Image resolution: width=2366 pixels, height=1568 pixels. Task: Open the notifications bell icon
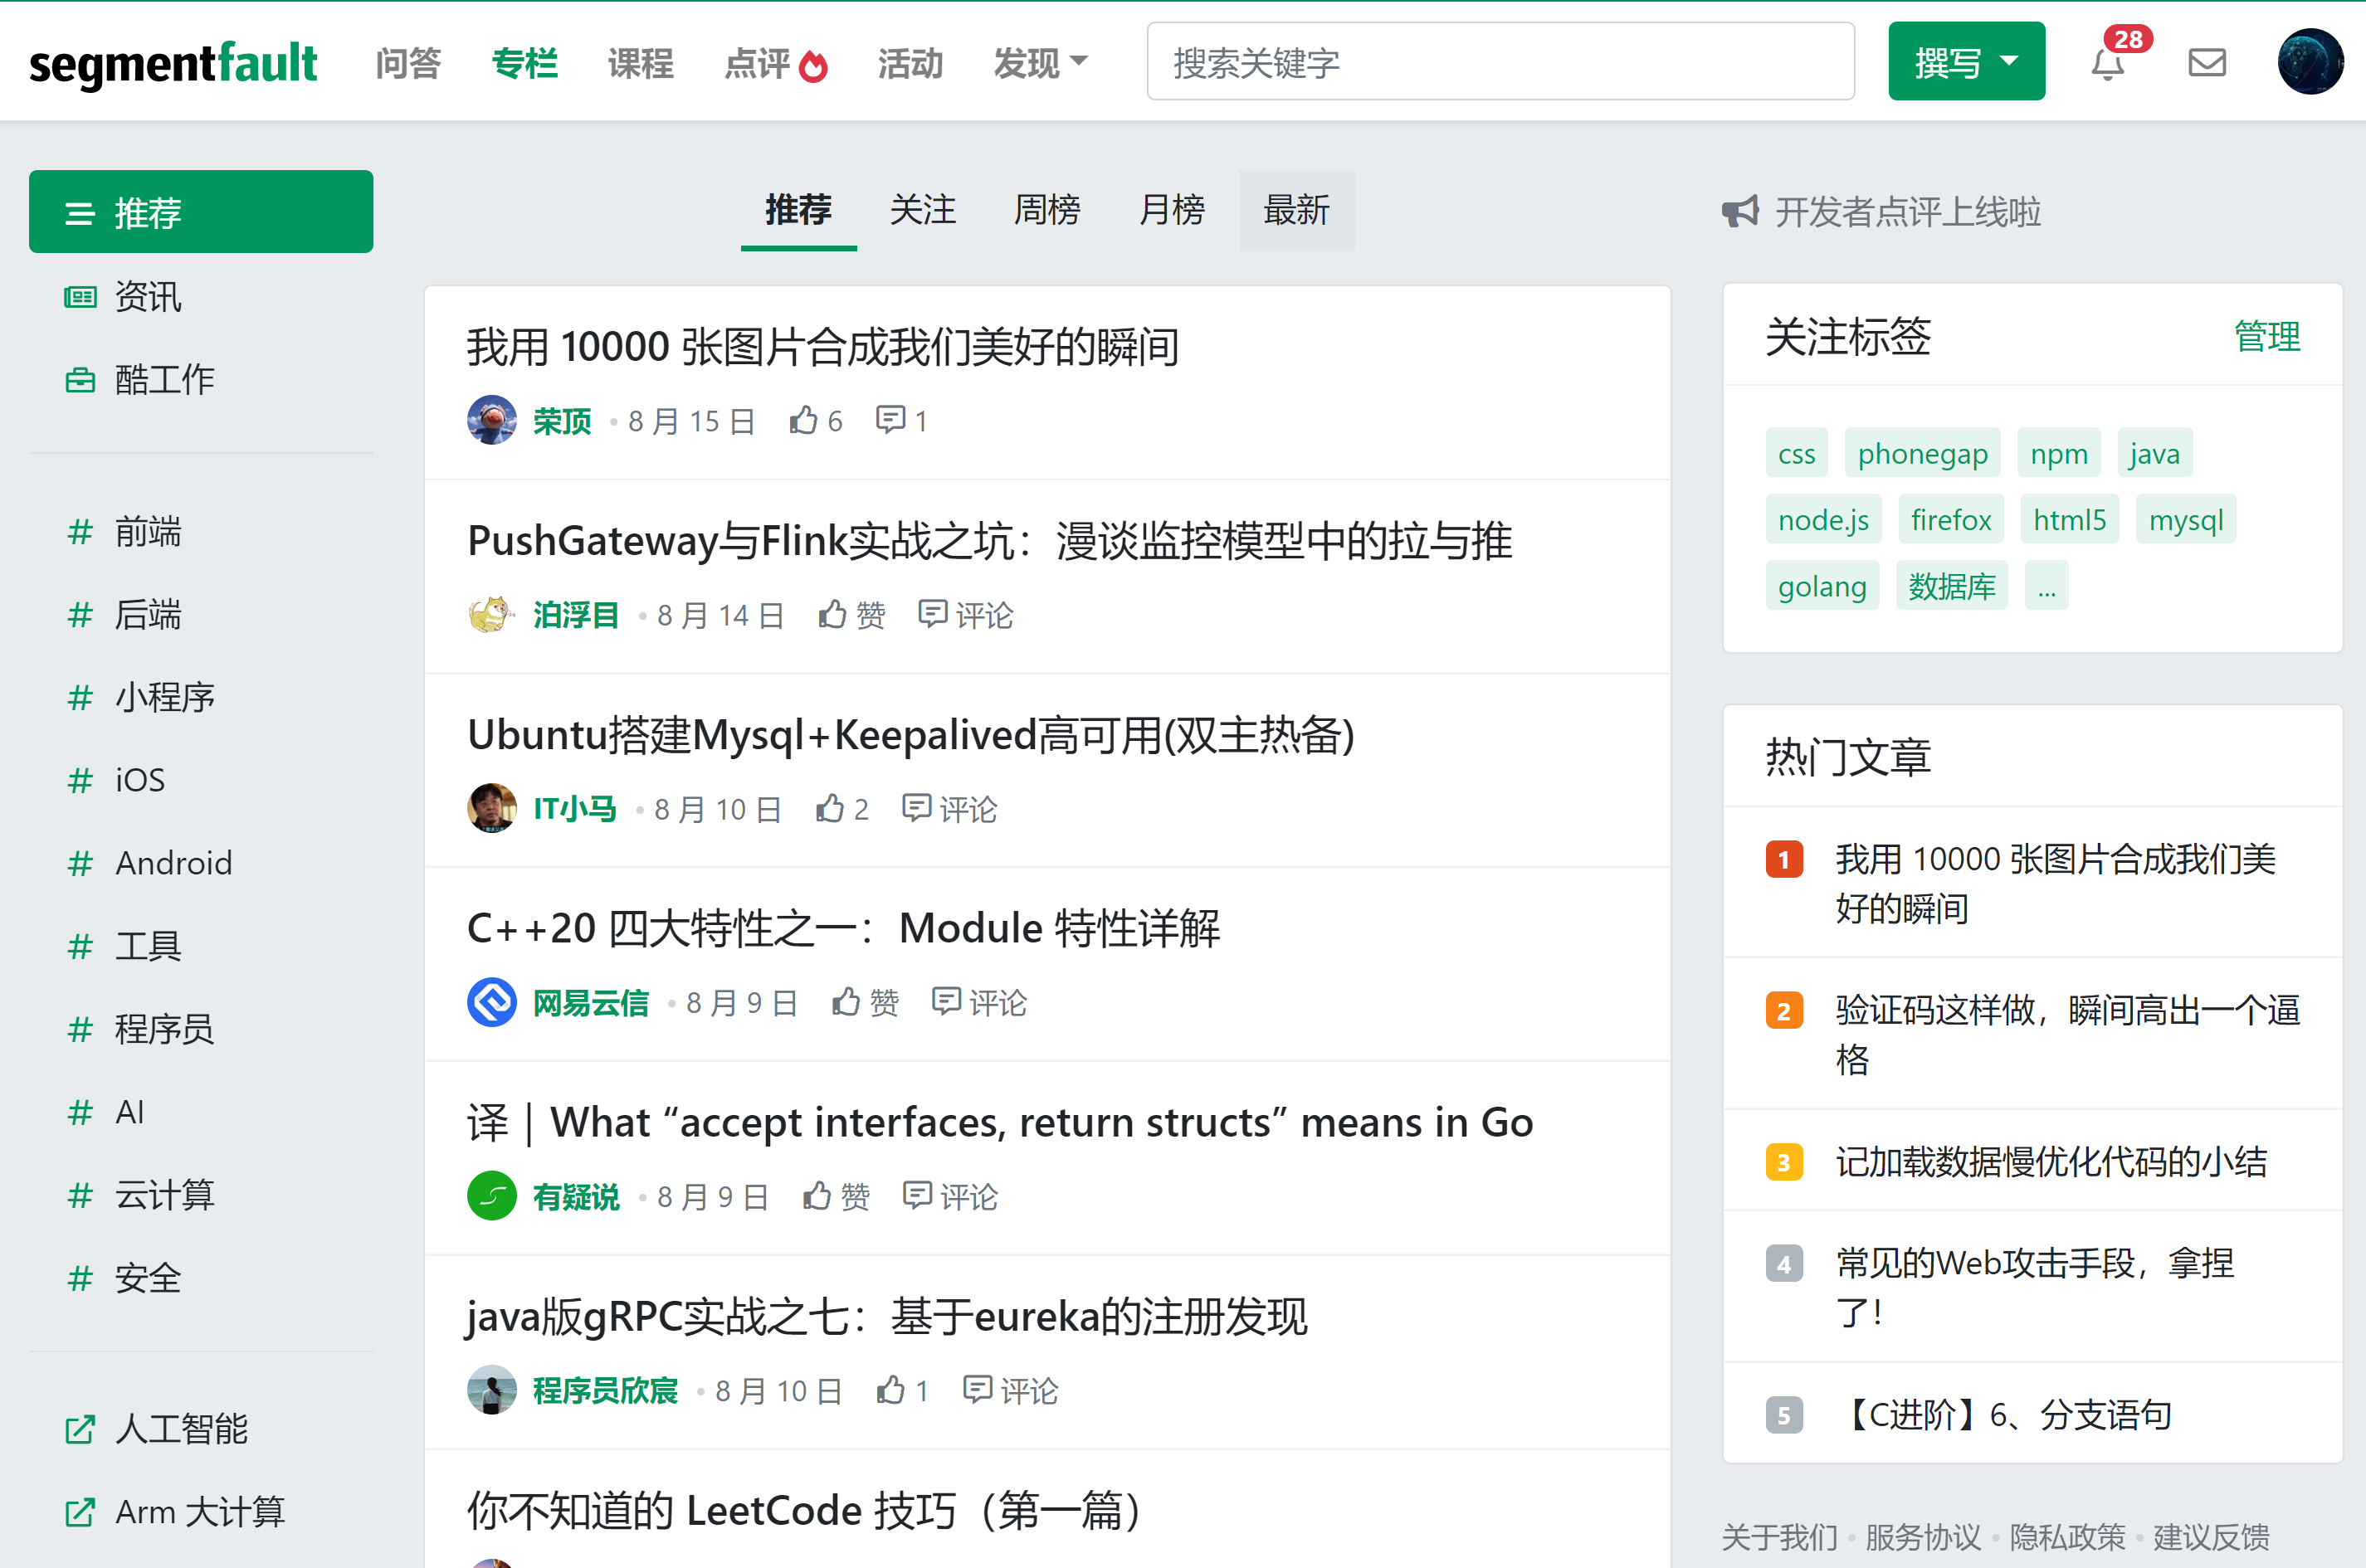point(2107,64)
